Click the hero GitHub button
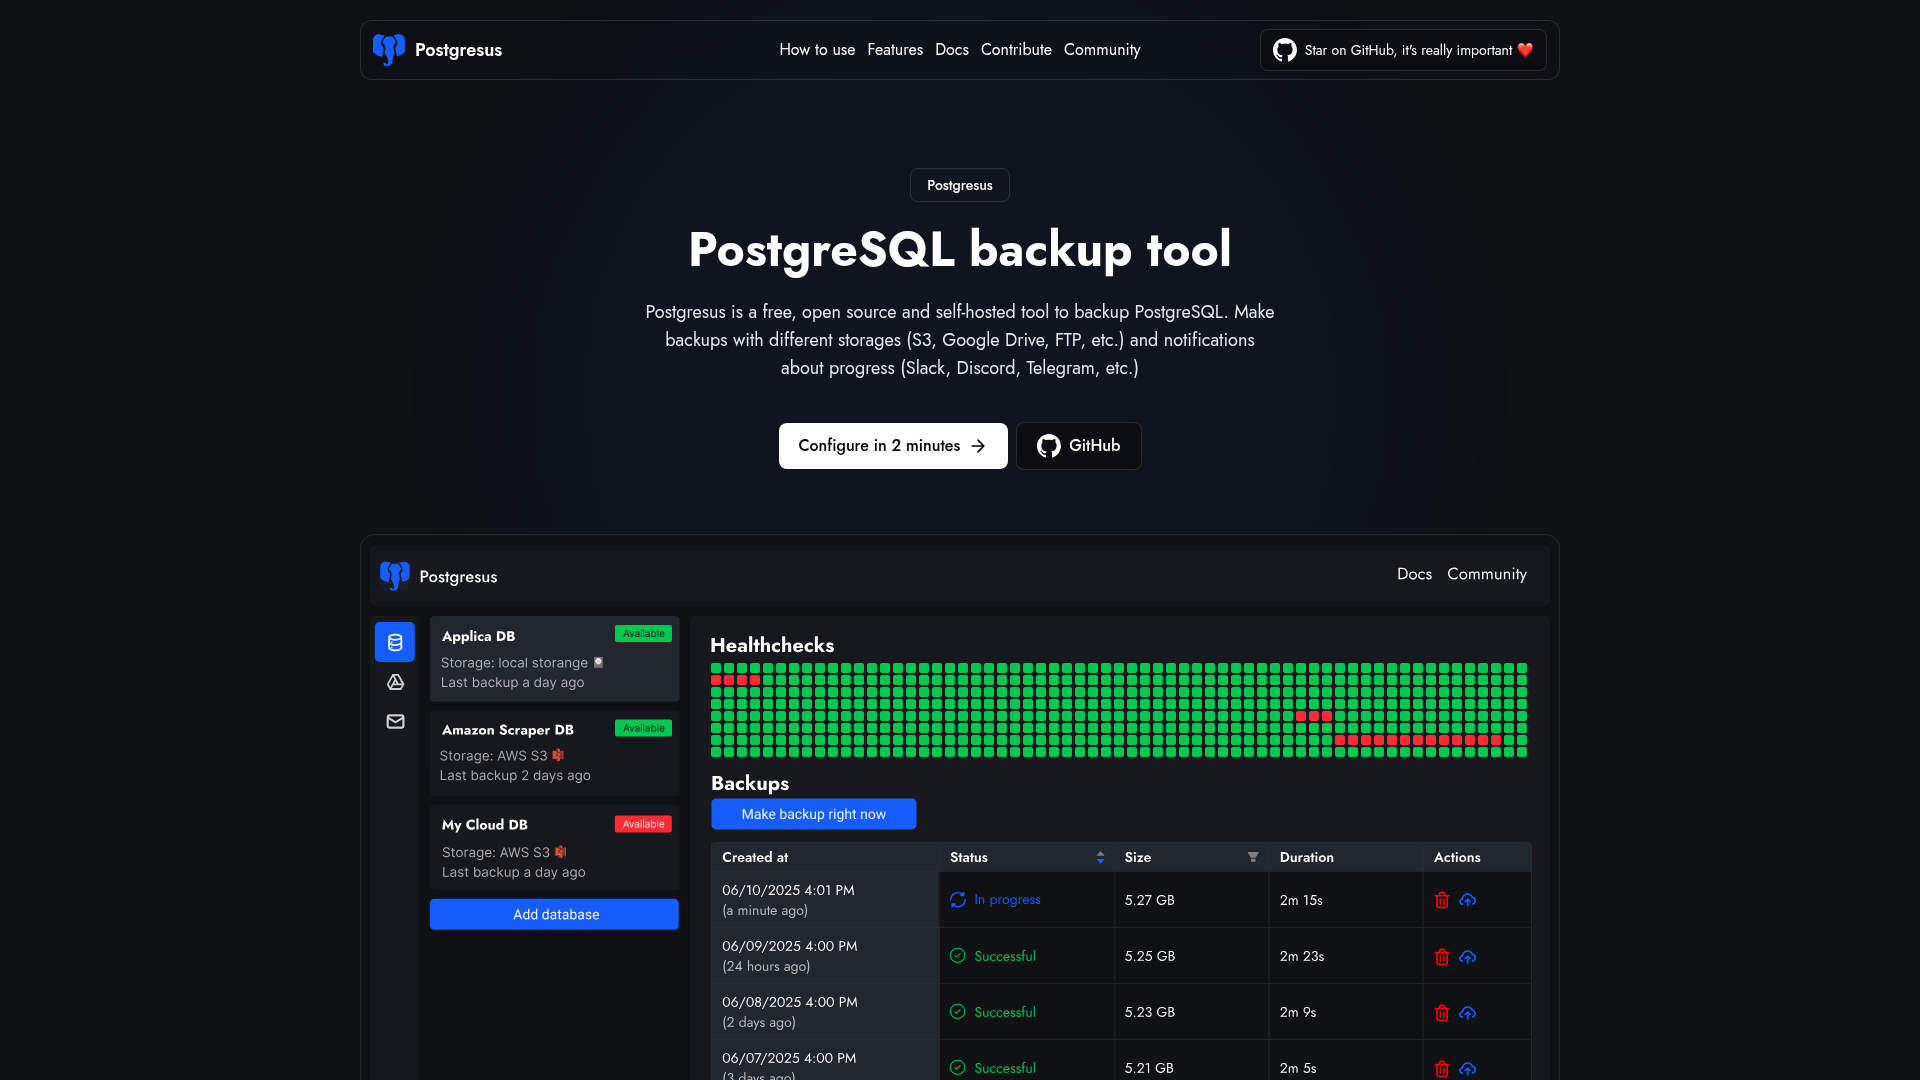Screen dimensions: 1920x1080 click(x=1078, y=446)
